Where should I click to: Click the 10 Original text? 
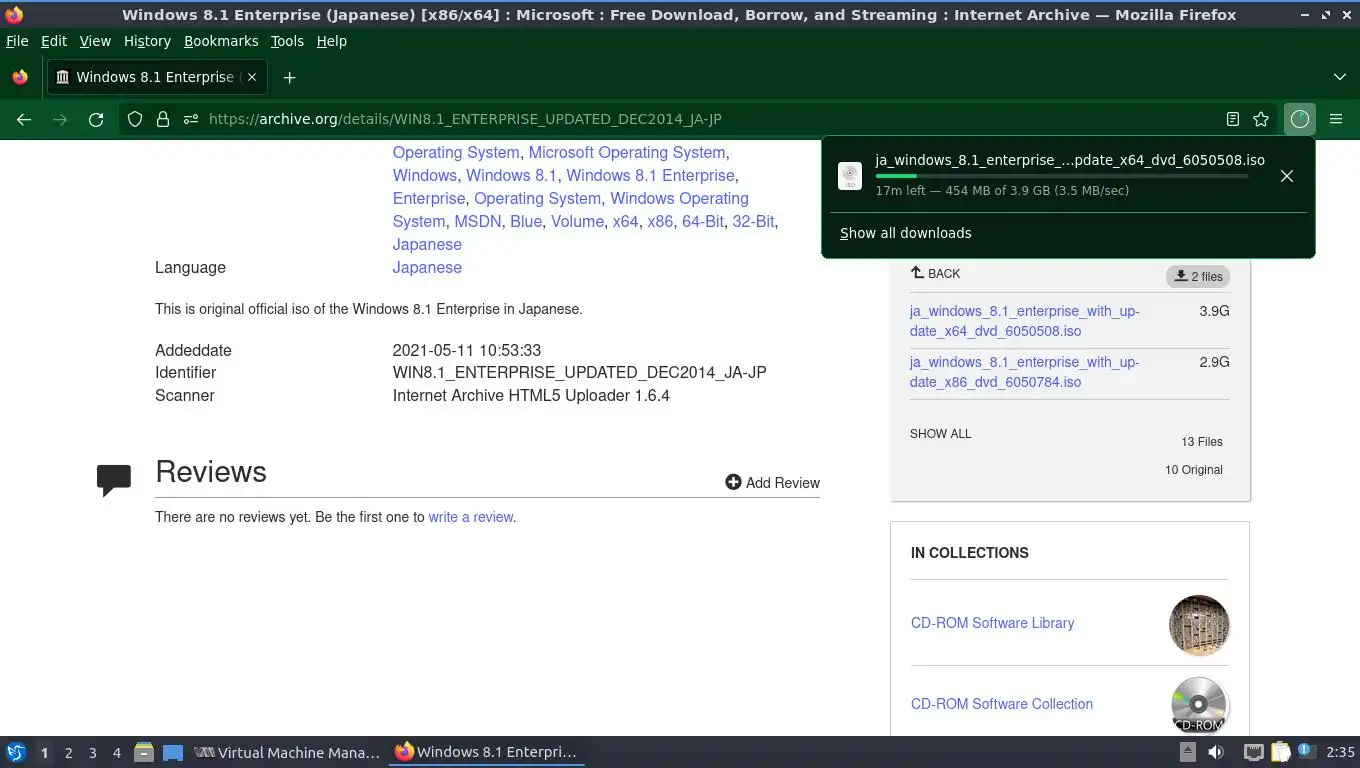(1194, 470)
